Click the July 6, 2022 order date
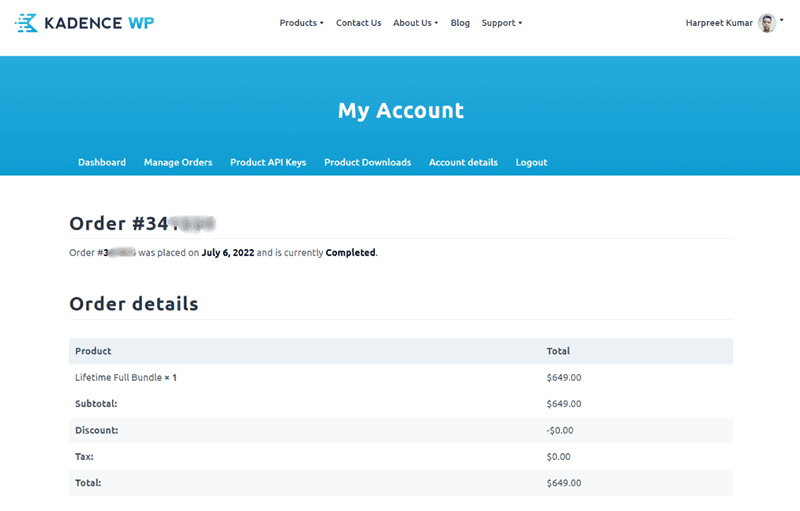Screen dimensions: 800x511 pyautogui.click(x=228, y=253)
